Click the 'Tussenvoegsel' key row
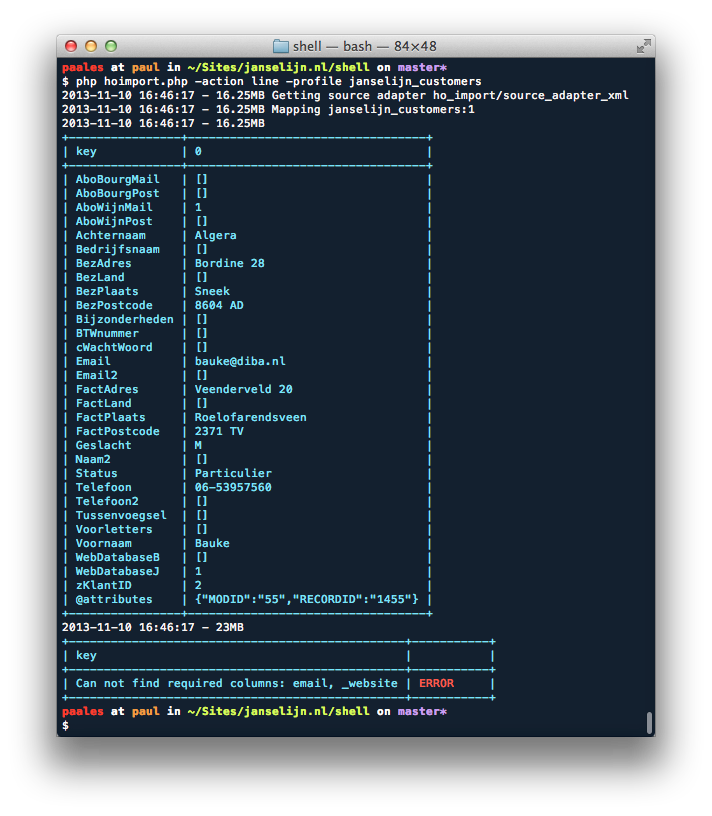Screen dimensions: 712x816 pyautogui.click(x=247, y=516)
